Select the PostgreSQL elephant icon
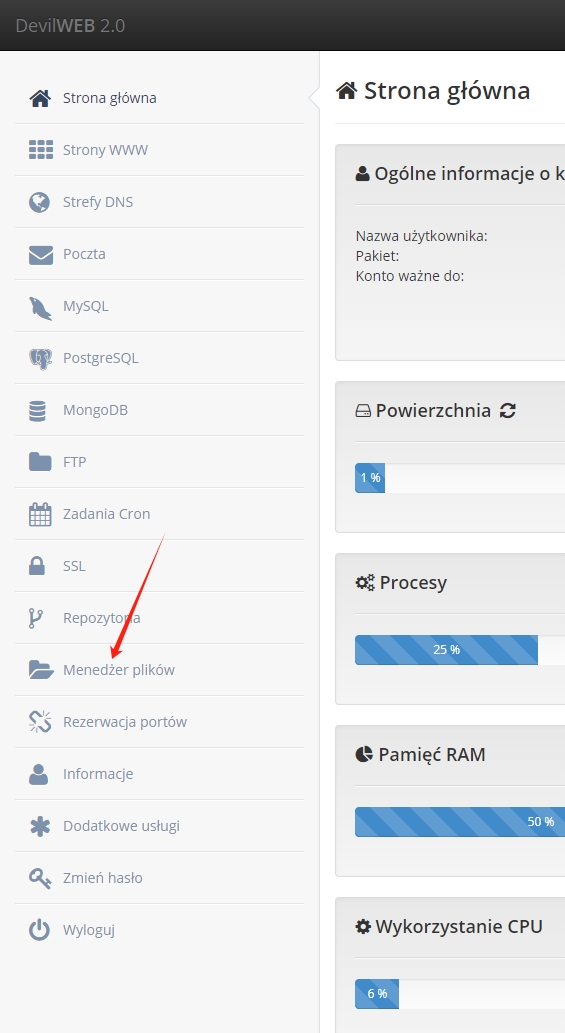Viewport: 565px width, 1033px height. (x=40, y=358)
